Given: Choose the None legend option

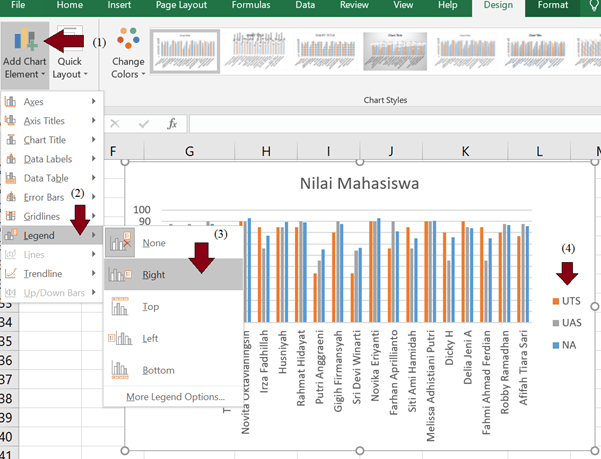Looking at the screenshot, I should (x=154, y=243).
